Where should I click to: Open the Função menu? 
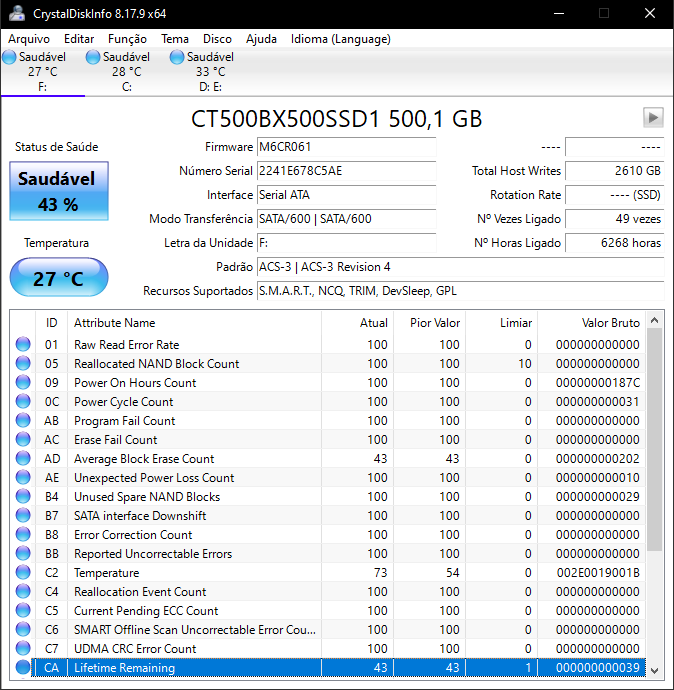tap(127, 39)
